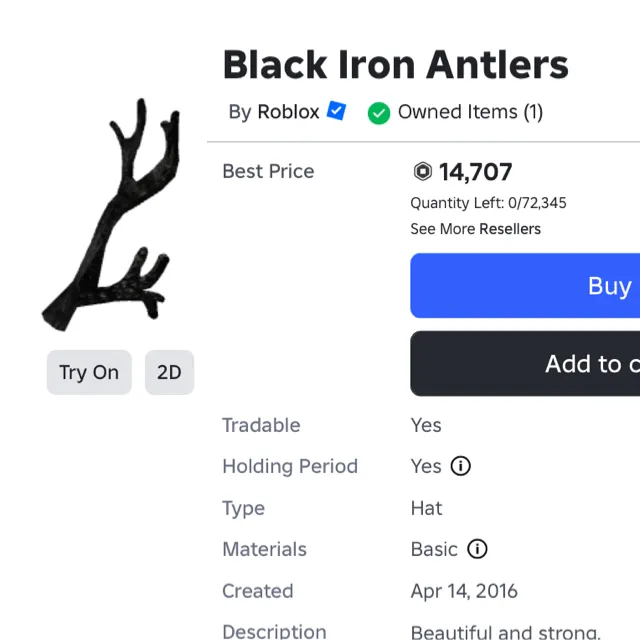Click the Tradable Yes value

pos(426,425)
